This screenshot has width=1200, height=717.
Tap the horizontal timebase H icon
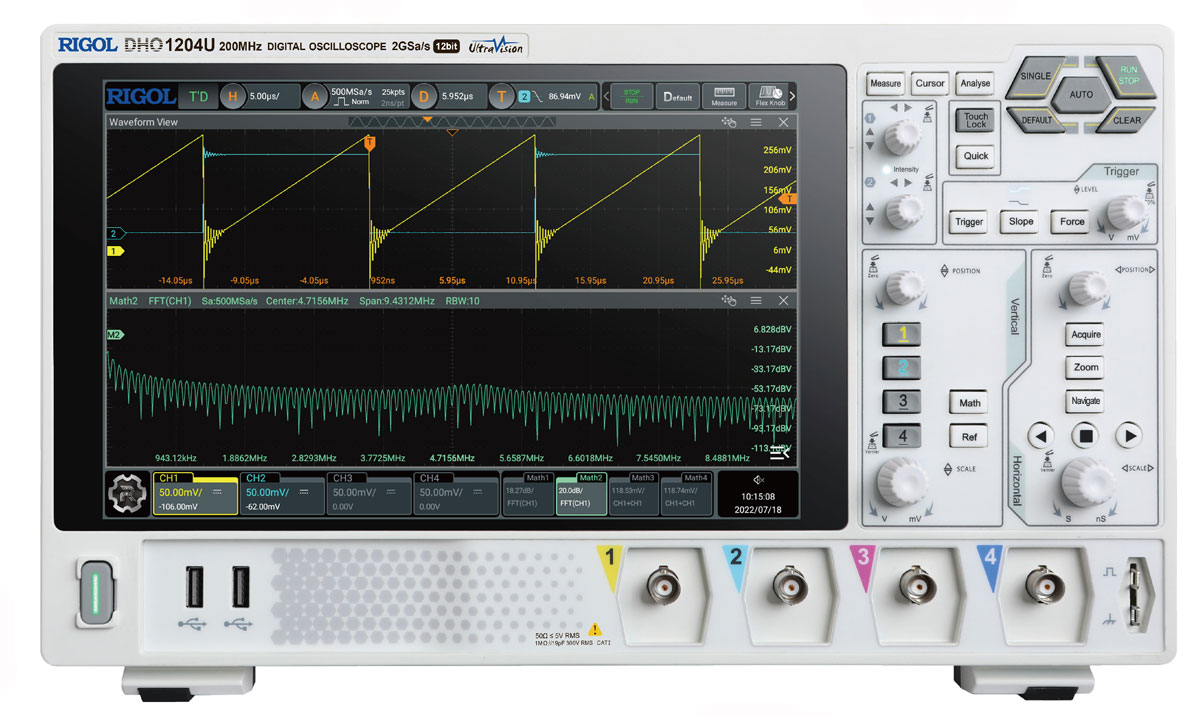click(x=233, y=96)
